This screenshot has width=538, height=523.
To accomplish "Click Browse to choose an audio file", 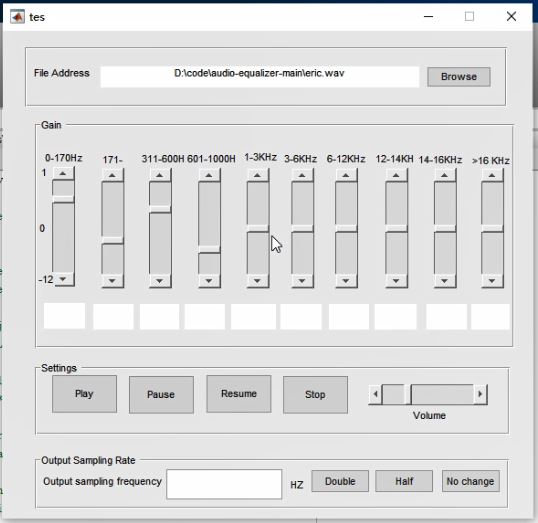I will click(459, 77).
